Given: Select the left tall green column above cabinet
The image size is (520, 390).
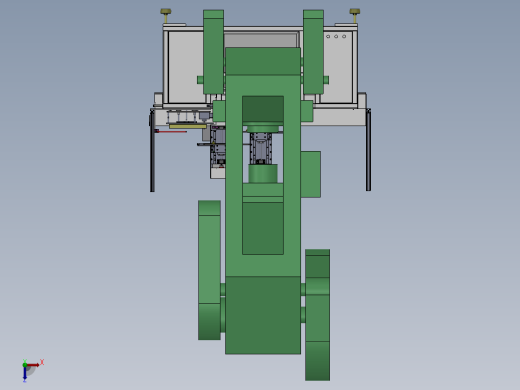Looking at the screenshot, I should [x=213, y=52].
